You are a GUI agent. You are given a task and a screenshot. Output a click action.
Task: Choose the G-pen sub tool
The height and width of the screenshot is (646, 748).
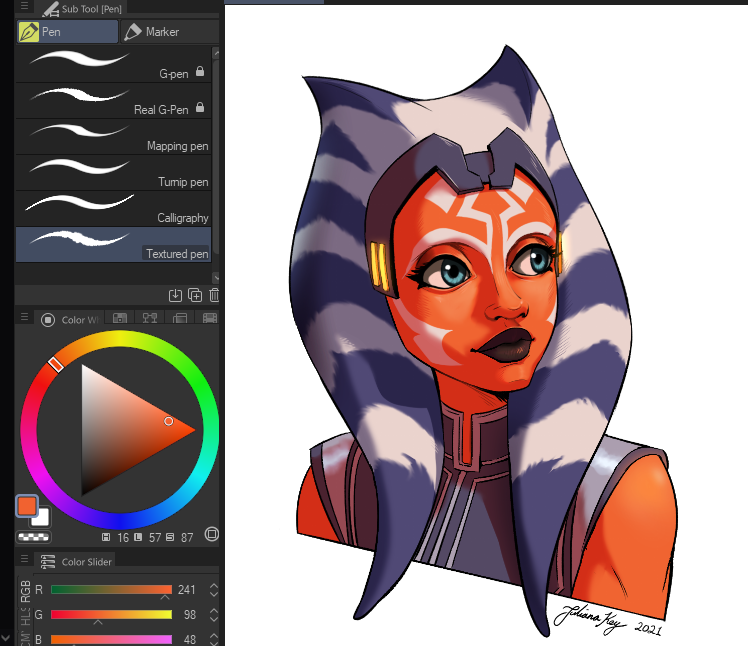(114, 64)
